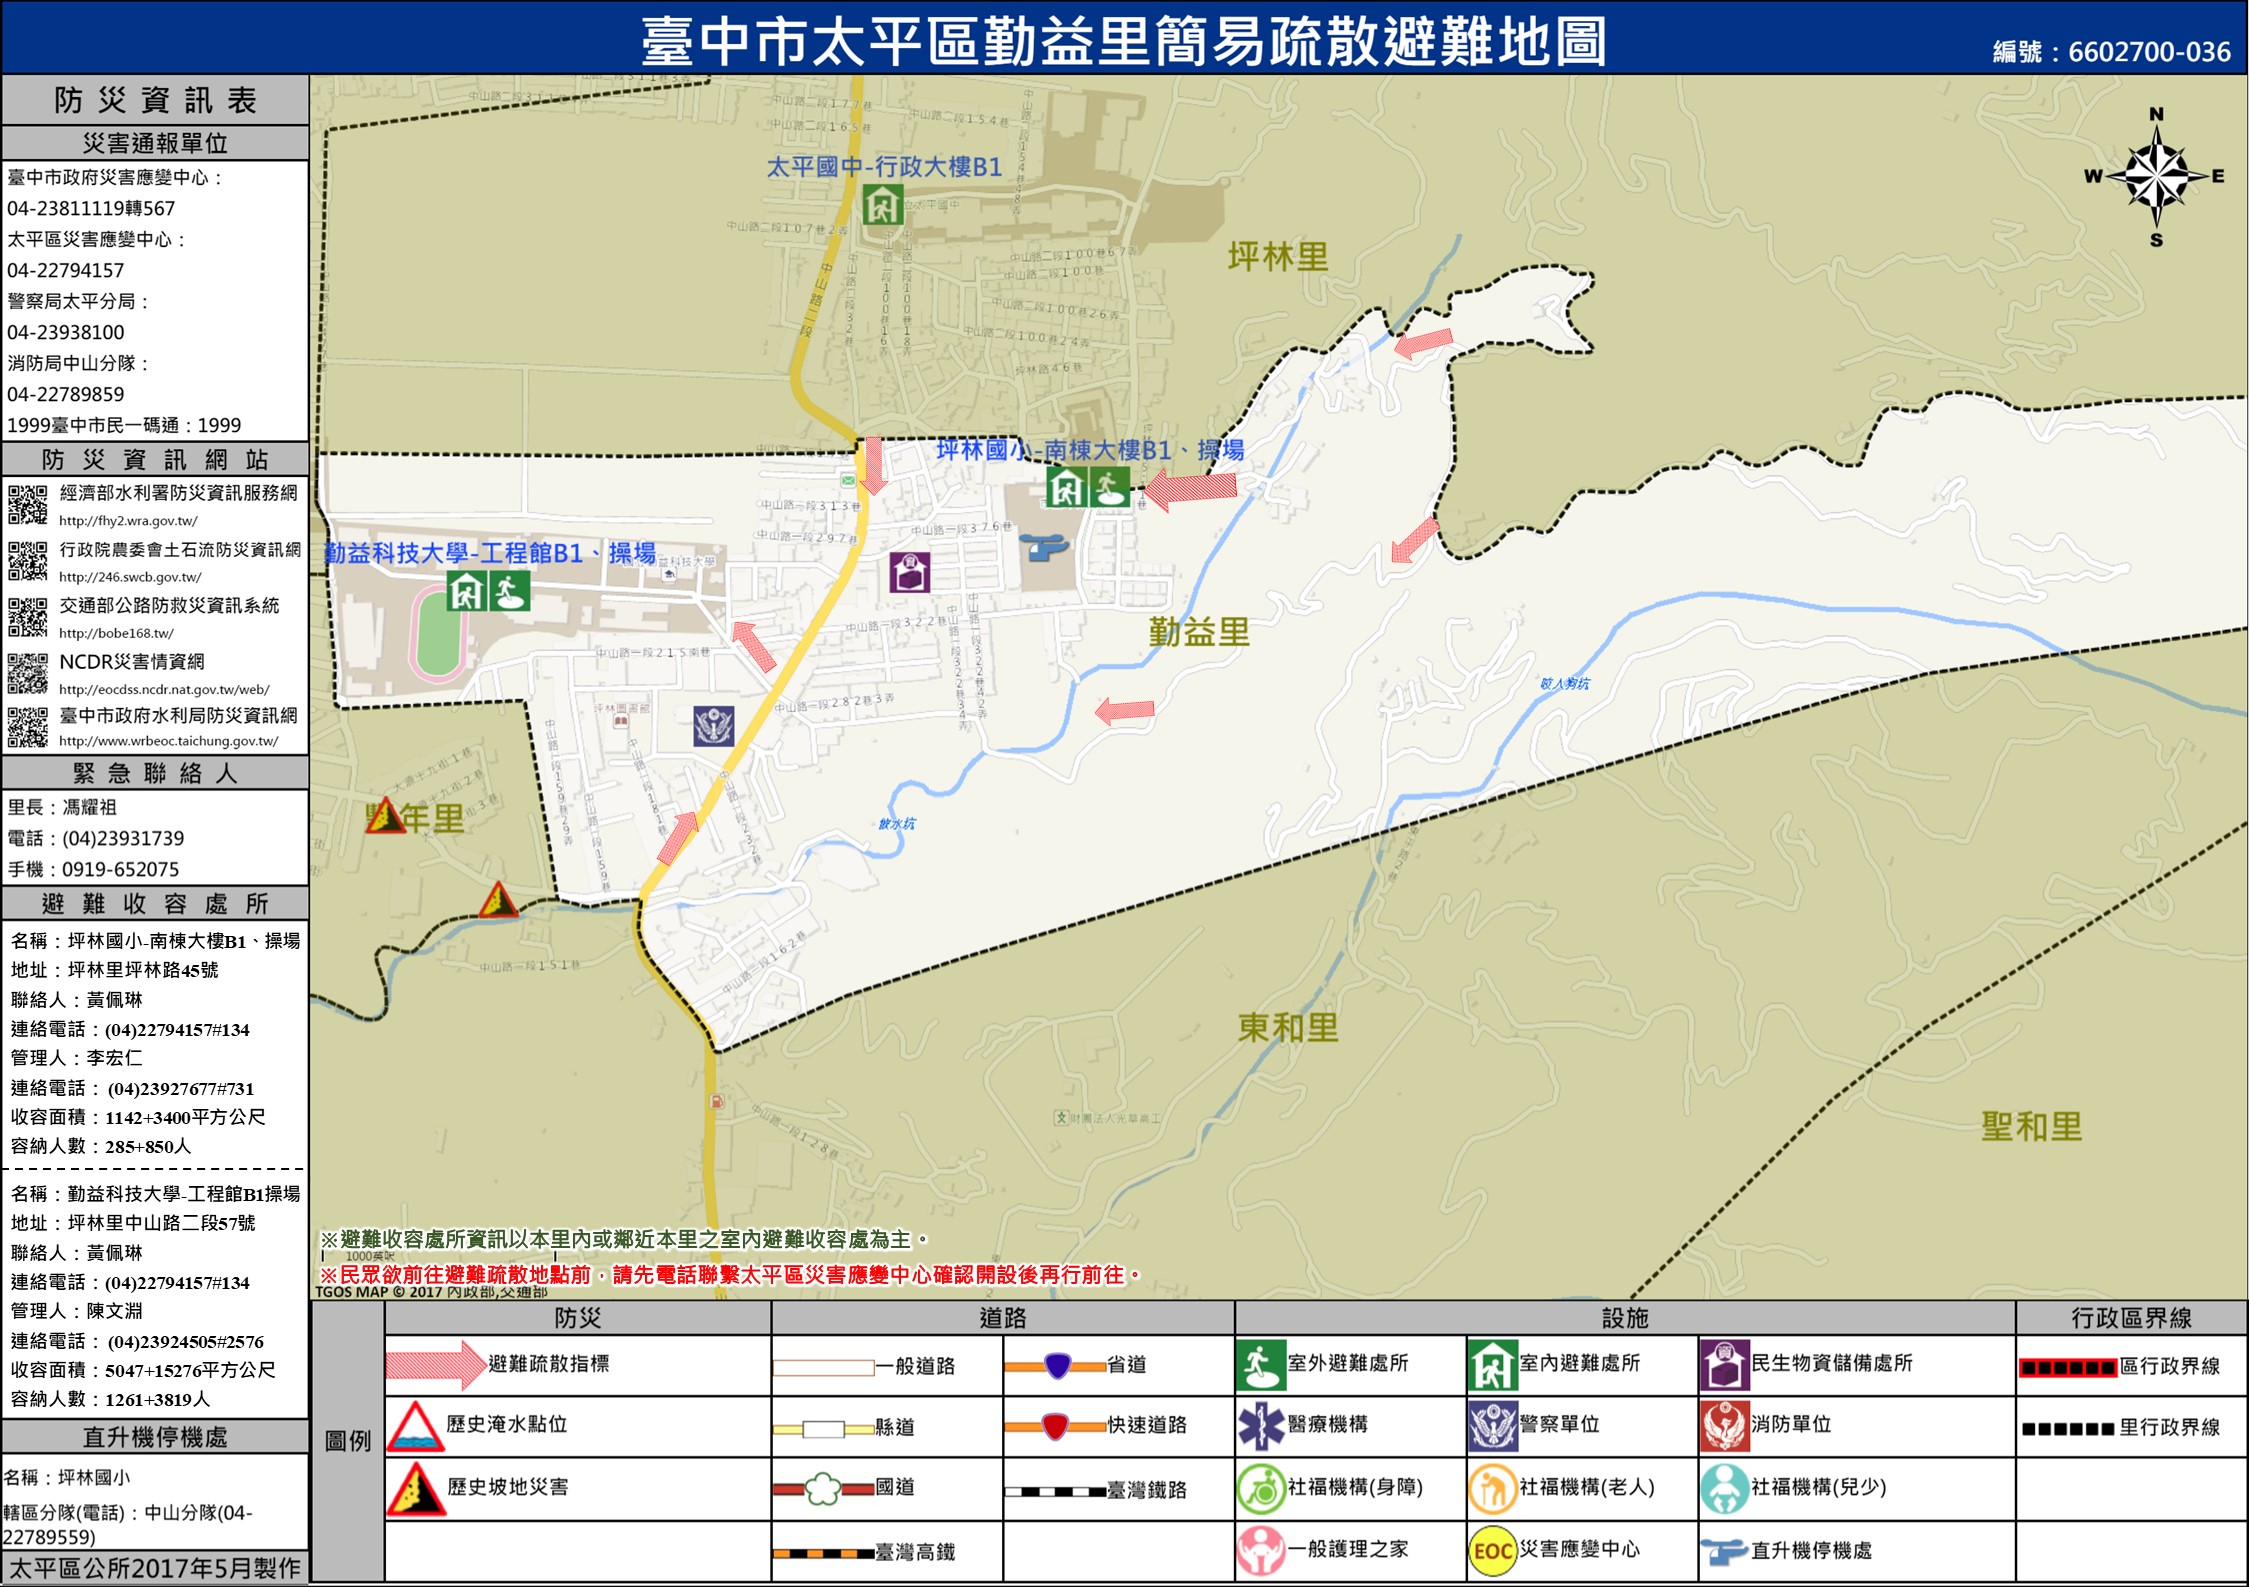Click the outdoor shelter icon at 坪林國小
Image resolution: width=2249 pixels, height=1587 pixels.
click(1109, 487)
